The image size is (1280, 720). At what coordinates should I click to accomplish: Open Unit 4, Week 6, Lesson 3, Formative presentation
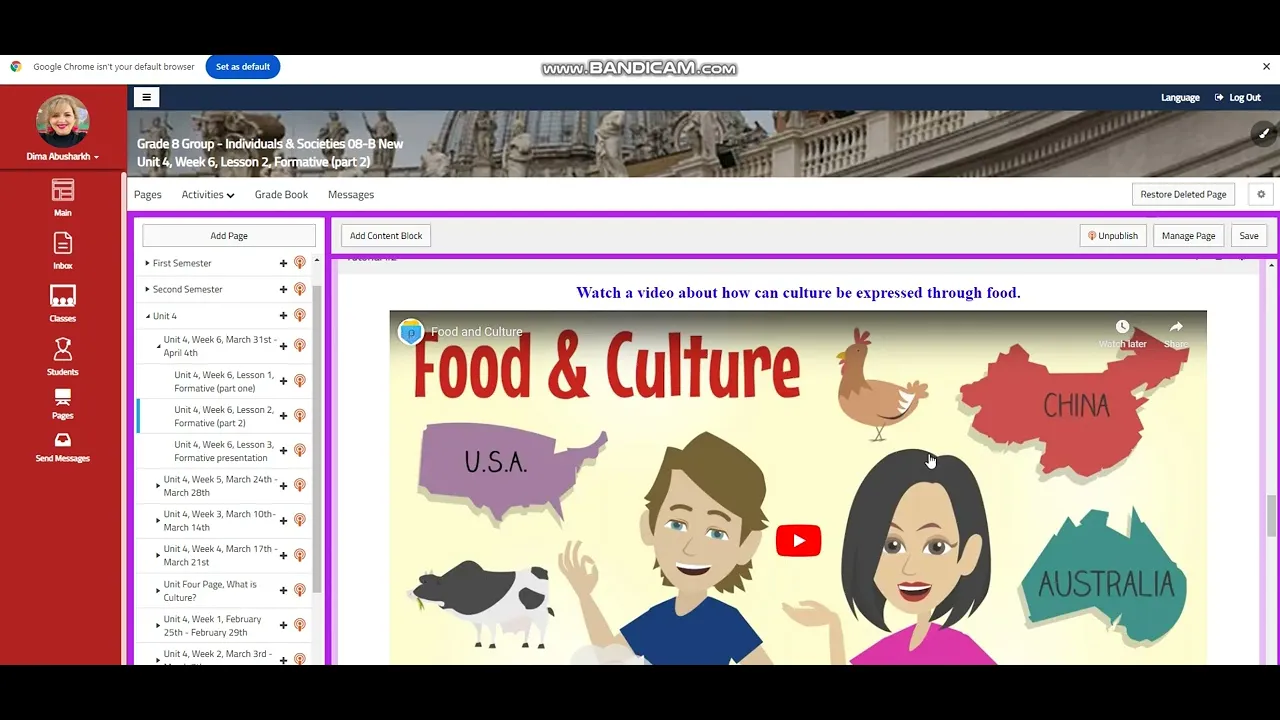pyautogui.click(x=223, y=451)
